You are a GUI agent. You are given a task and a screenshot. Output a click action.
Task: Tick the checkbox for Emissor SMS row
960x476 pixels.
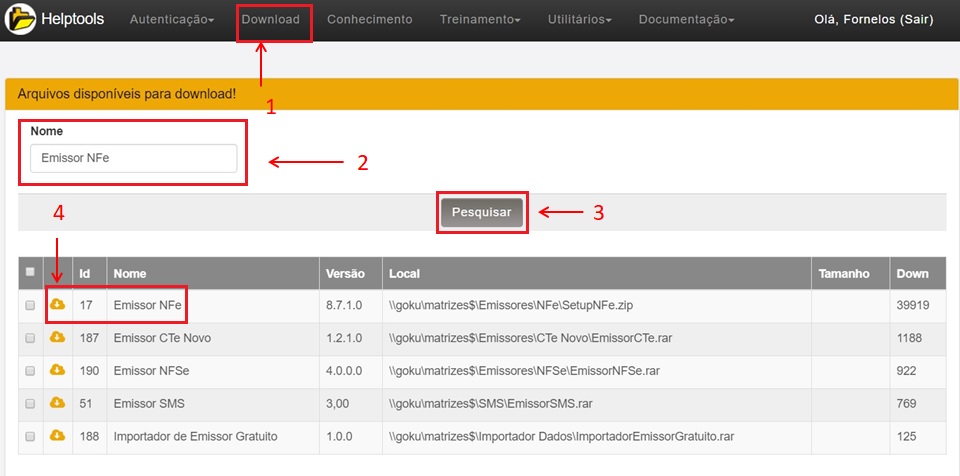pyautogui.click(x=30, y=404)
